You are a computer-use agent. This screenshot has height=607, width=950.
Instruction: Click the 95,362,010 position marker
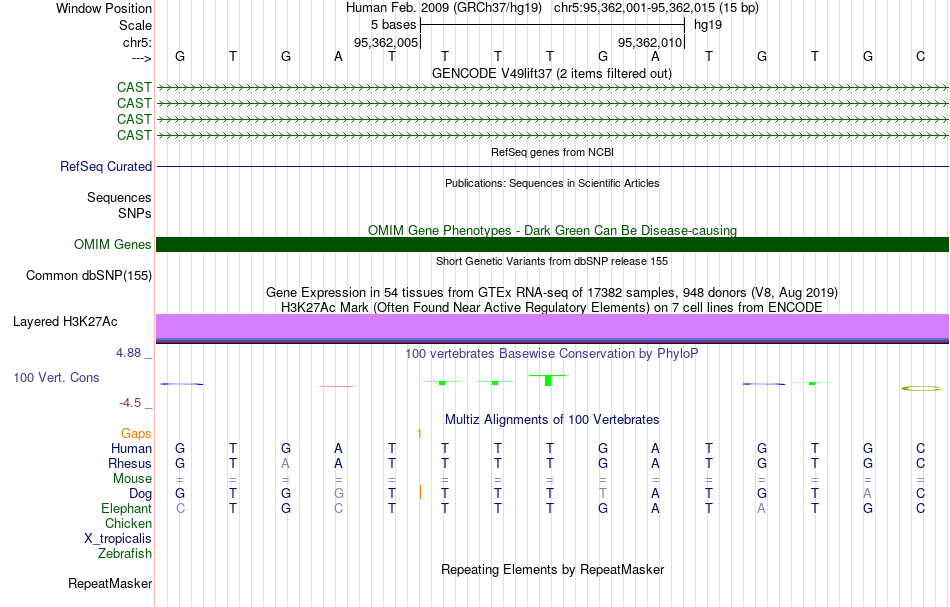(x=650, y=42)
